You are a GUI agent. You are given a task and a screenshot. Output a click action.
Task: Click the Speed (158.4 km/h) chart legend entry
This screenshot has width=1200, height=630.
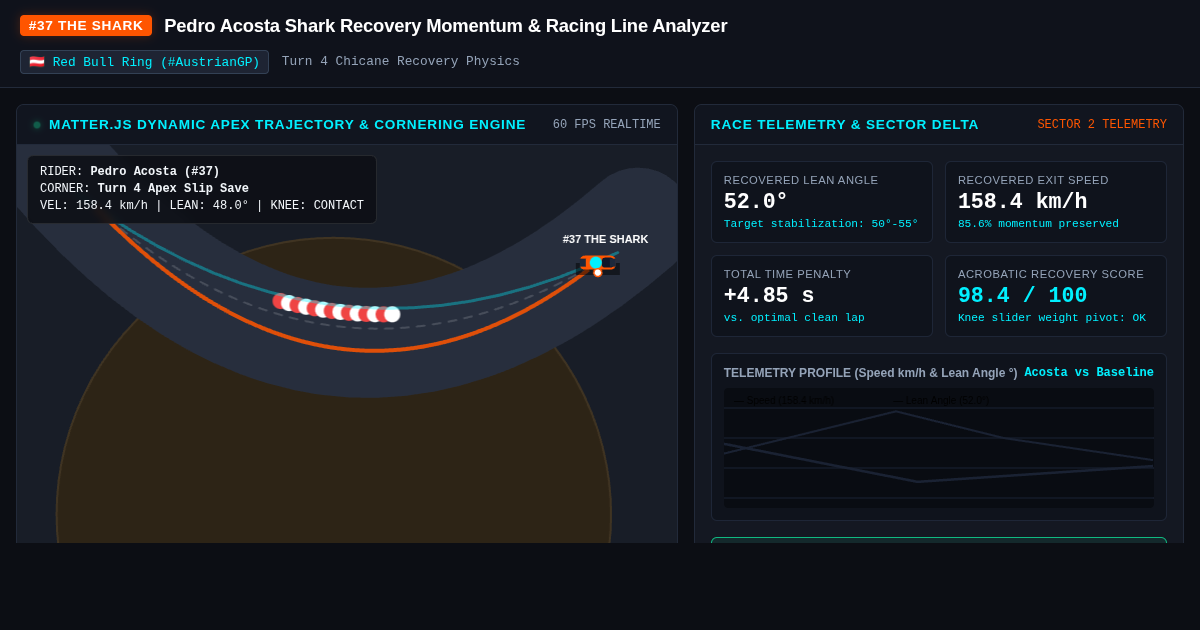785,401
